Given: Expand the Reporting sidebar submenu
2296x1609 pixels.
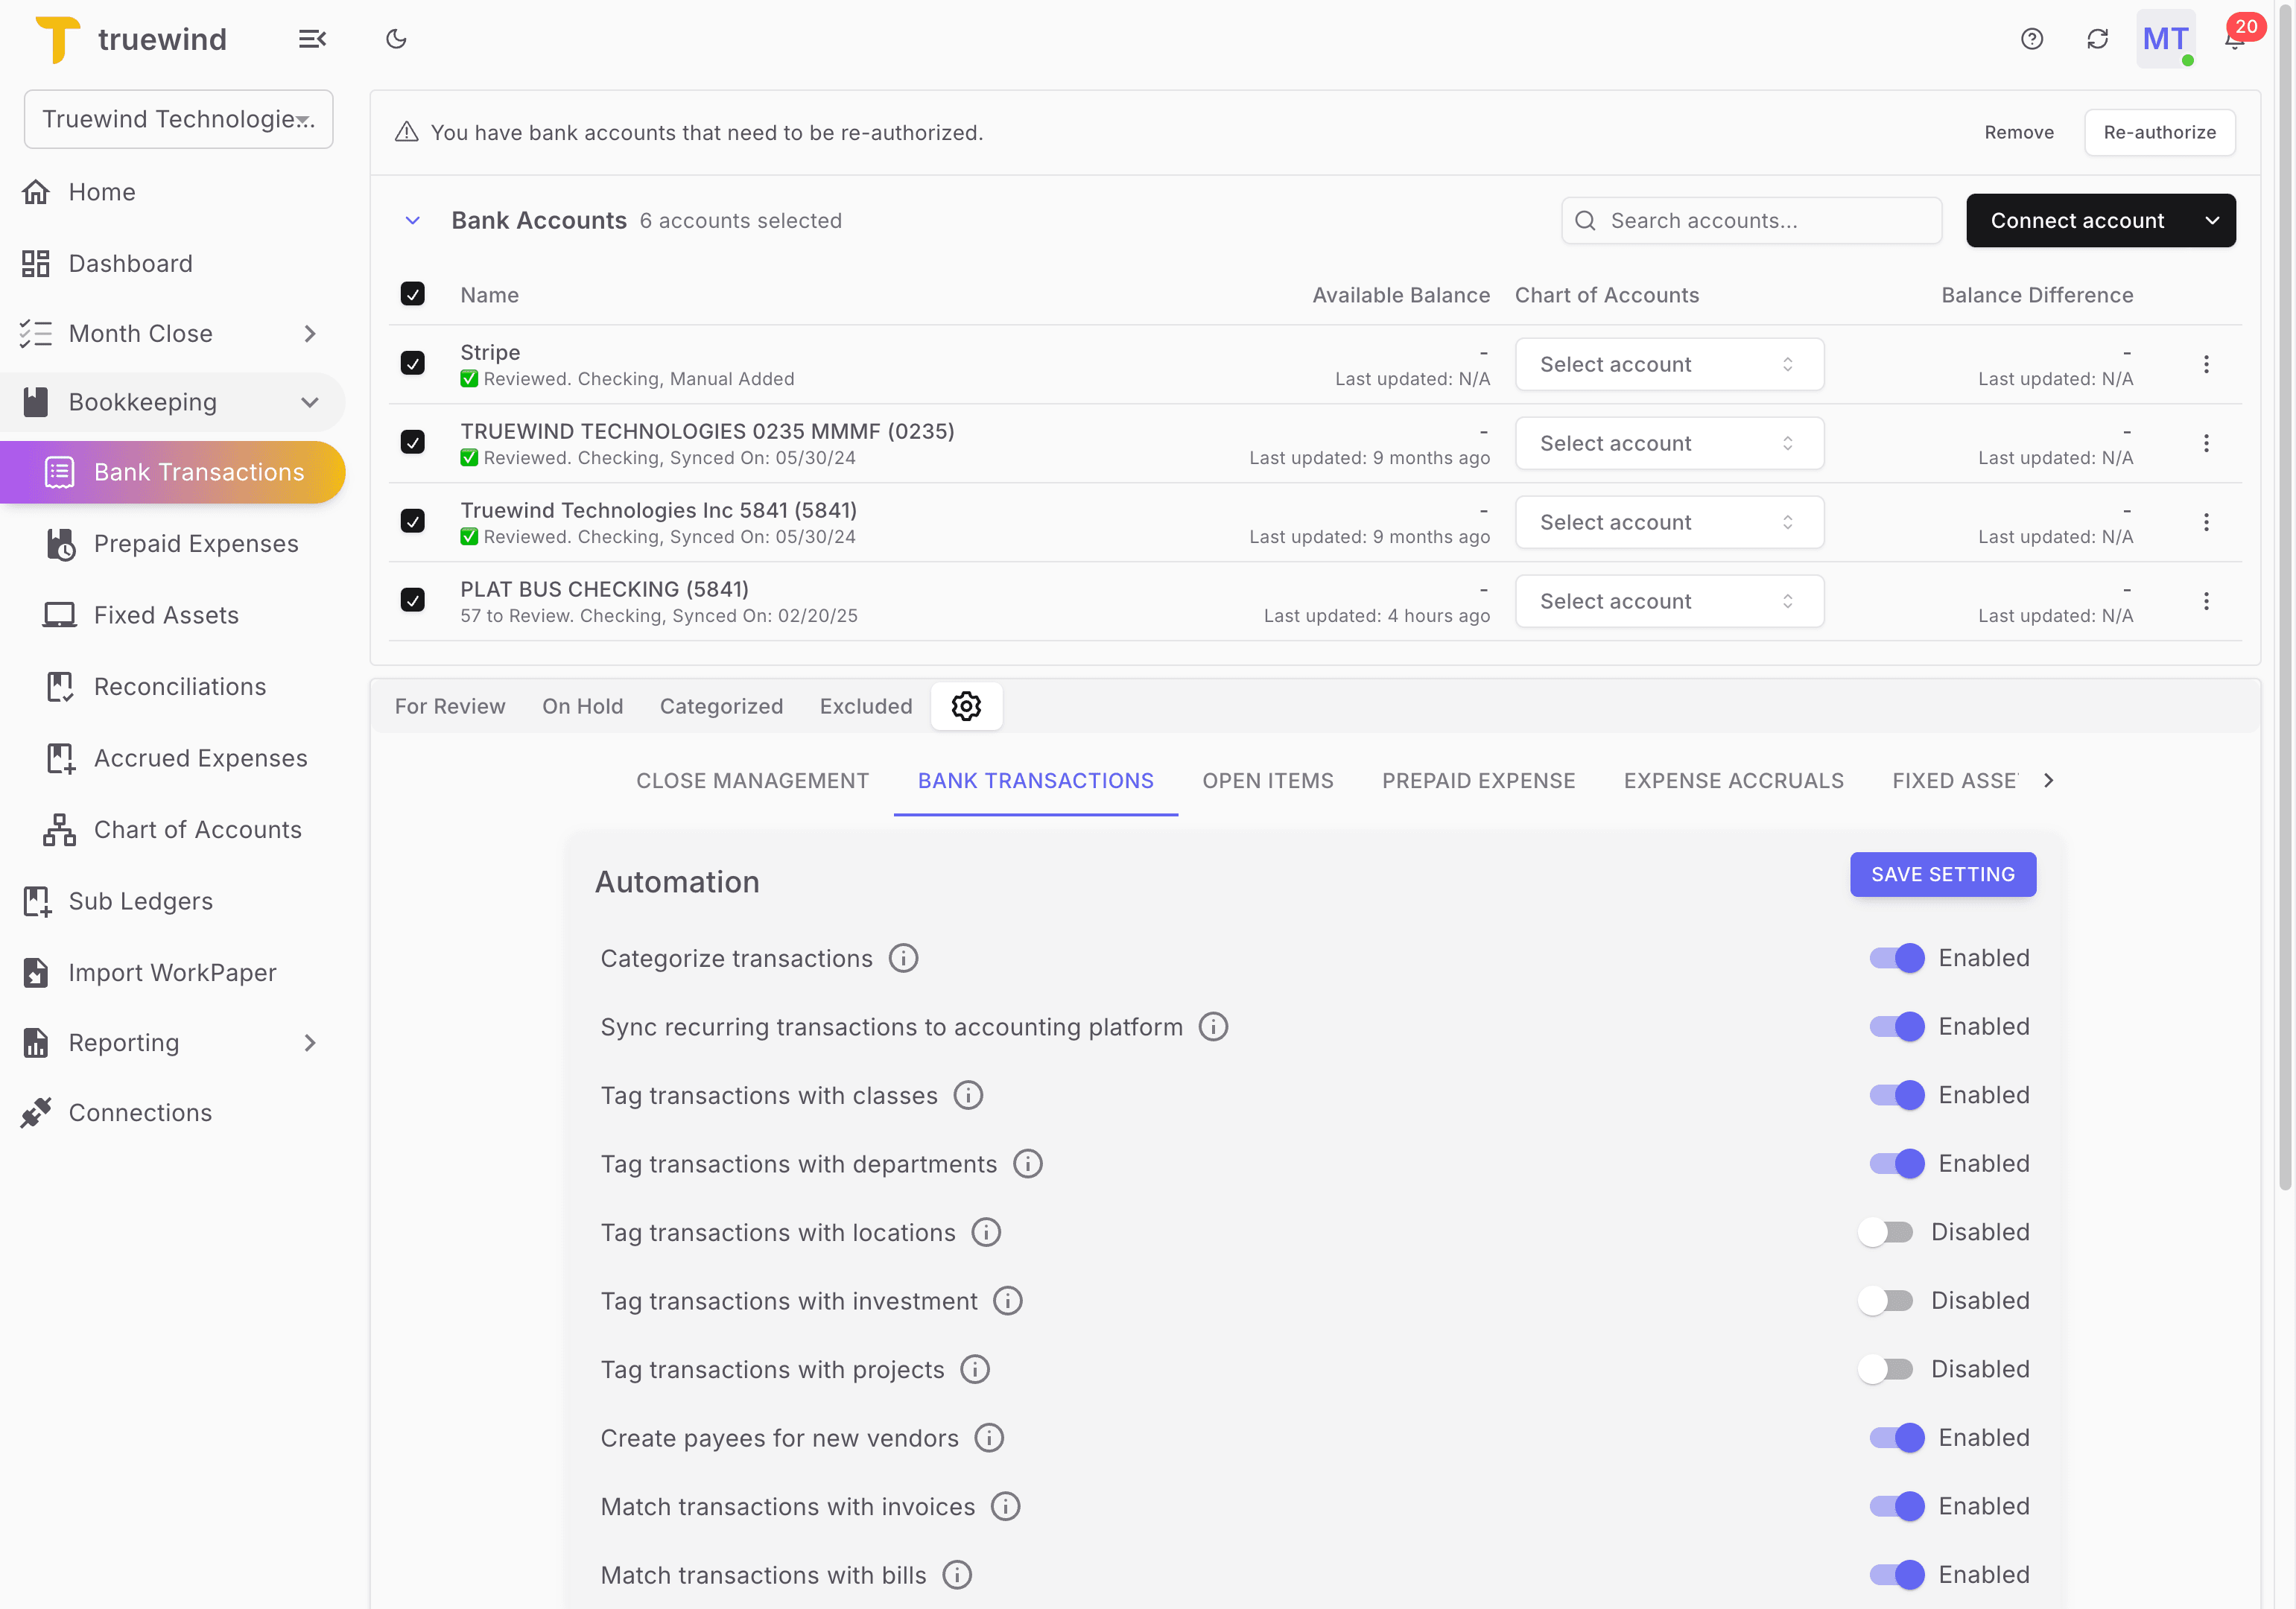Looking at the screenshot, I should click(x=311, y=1042).
